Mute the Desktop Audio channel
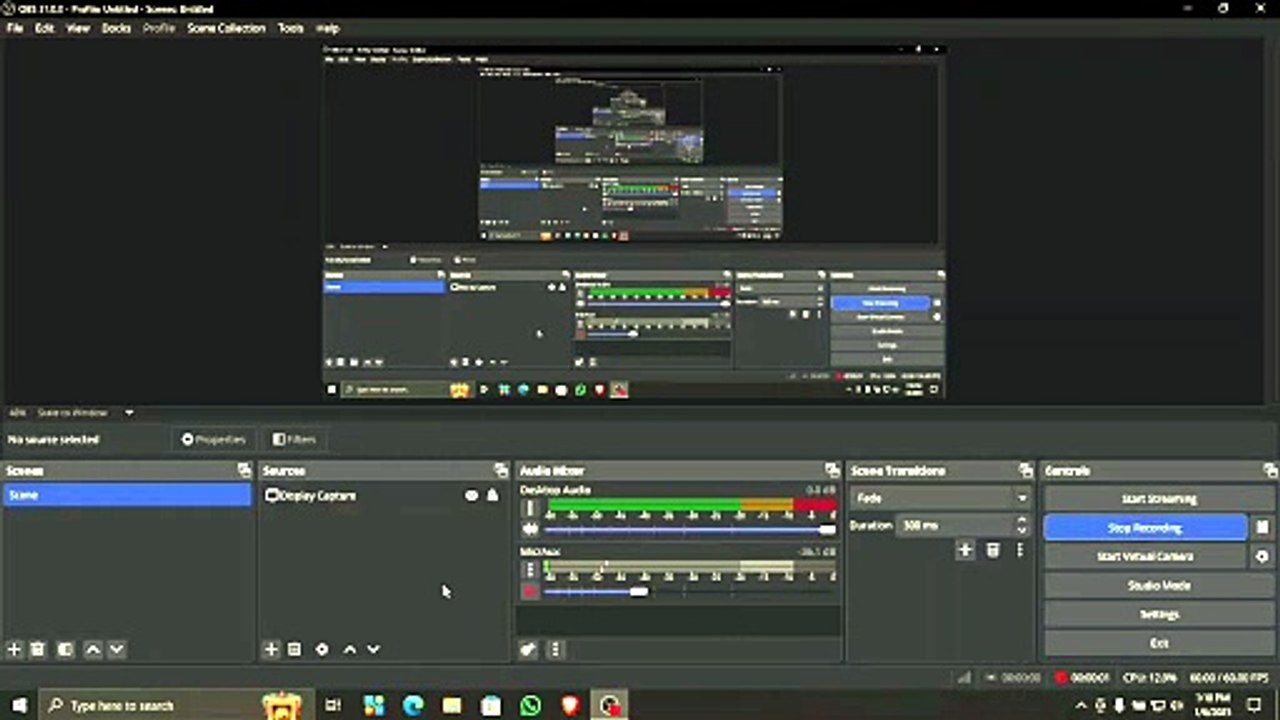1280x720 pixels. pos(530,529)
